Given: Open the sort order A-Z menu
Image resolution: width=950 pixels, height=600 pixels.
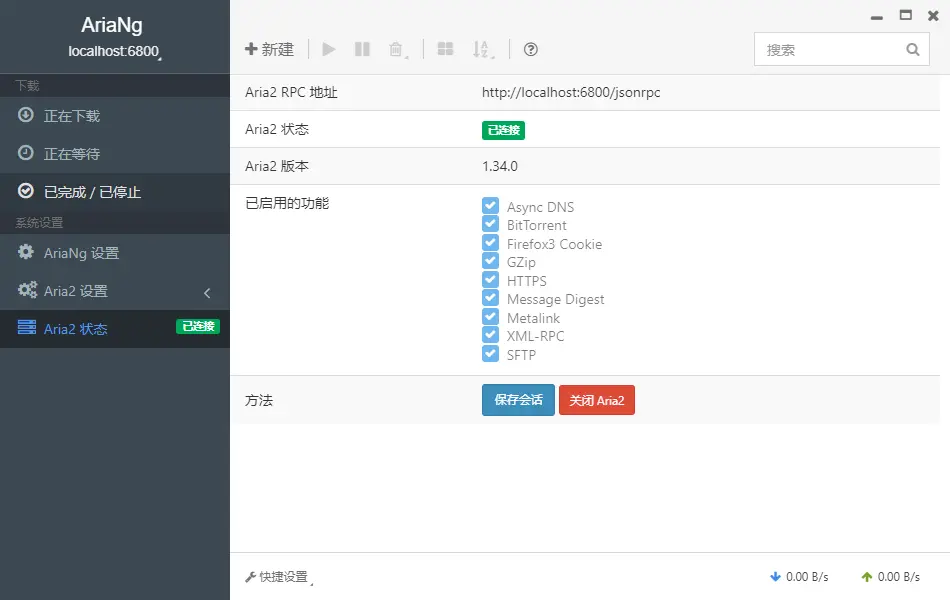Looking at the screenshot, I should (x=482, y=49).
